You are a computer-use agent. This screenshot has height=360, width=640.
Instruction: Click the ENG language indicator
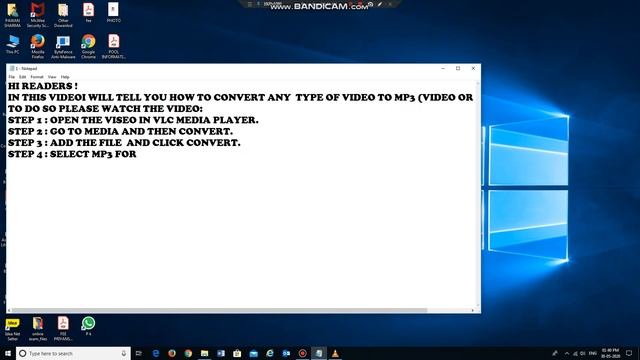(x=593, y=353)
